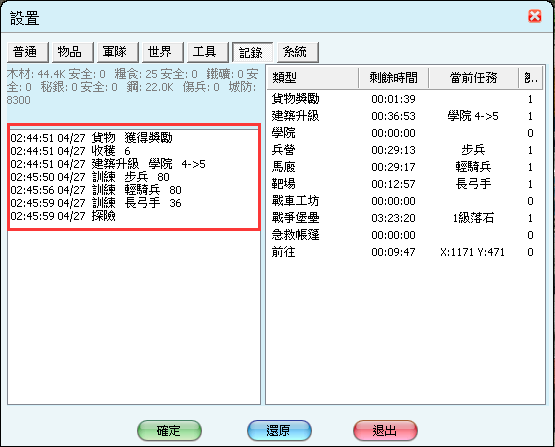The height and width of the screenshot is (447, 555).
Task: Select the 建築升級 學院 4->5 row
Action: coord(405,116)
